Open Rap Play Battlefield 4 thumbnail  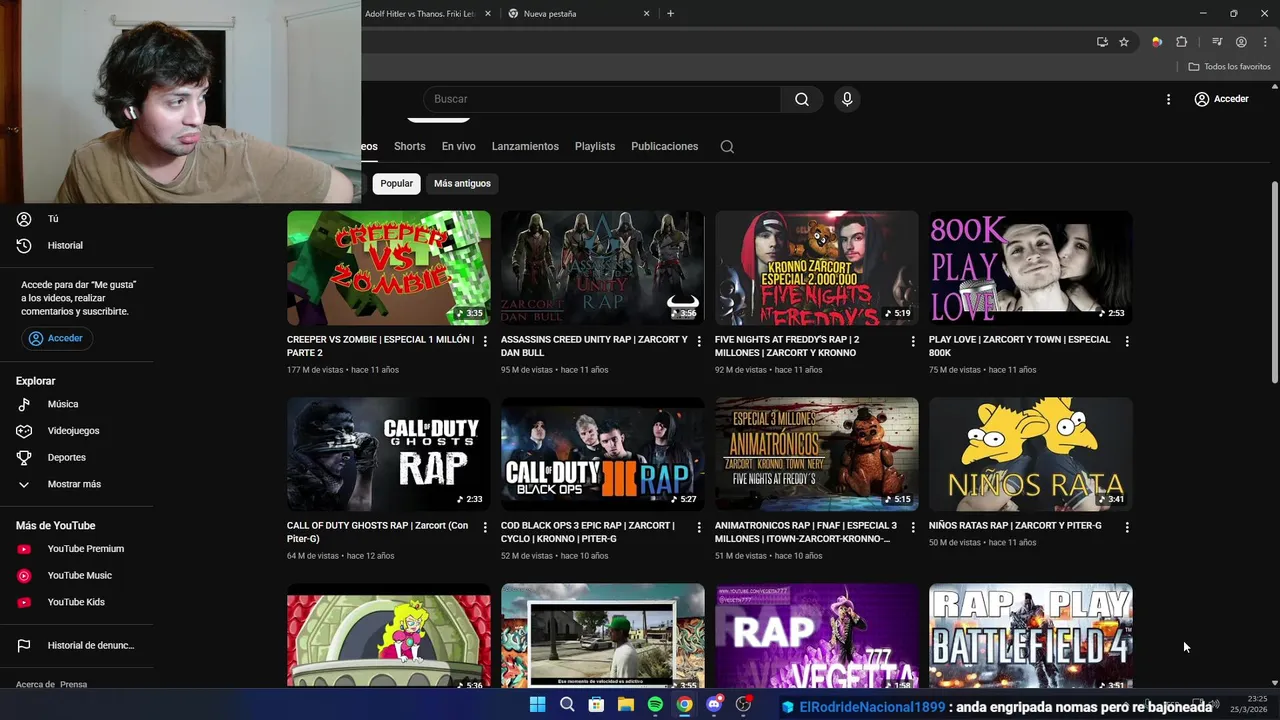coord(1031,636)
